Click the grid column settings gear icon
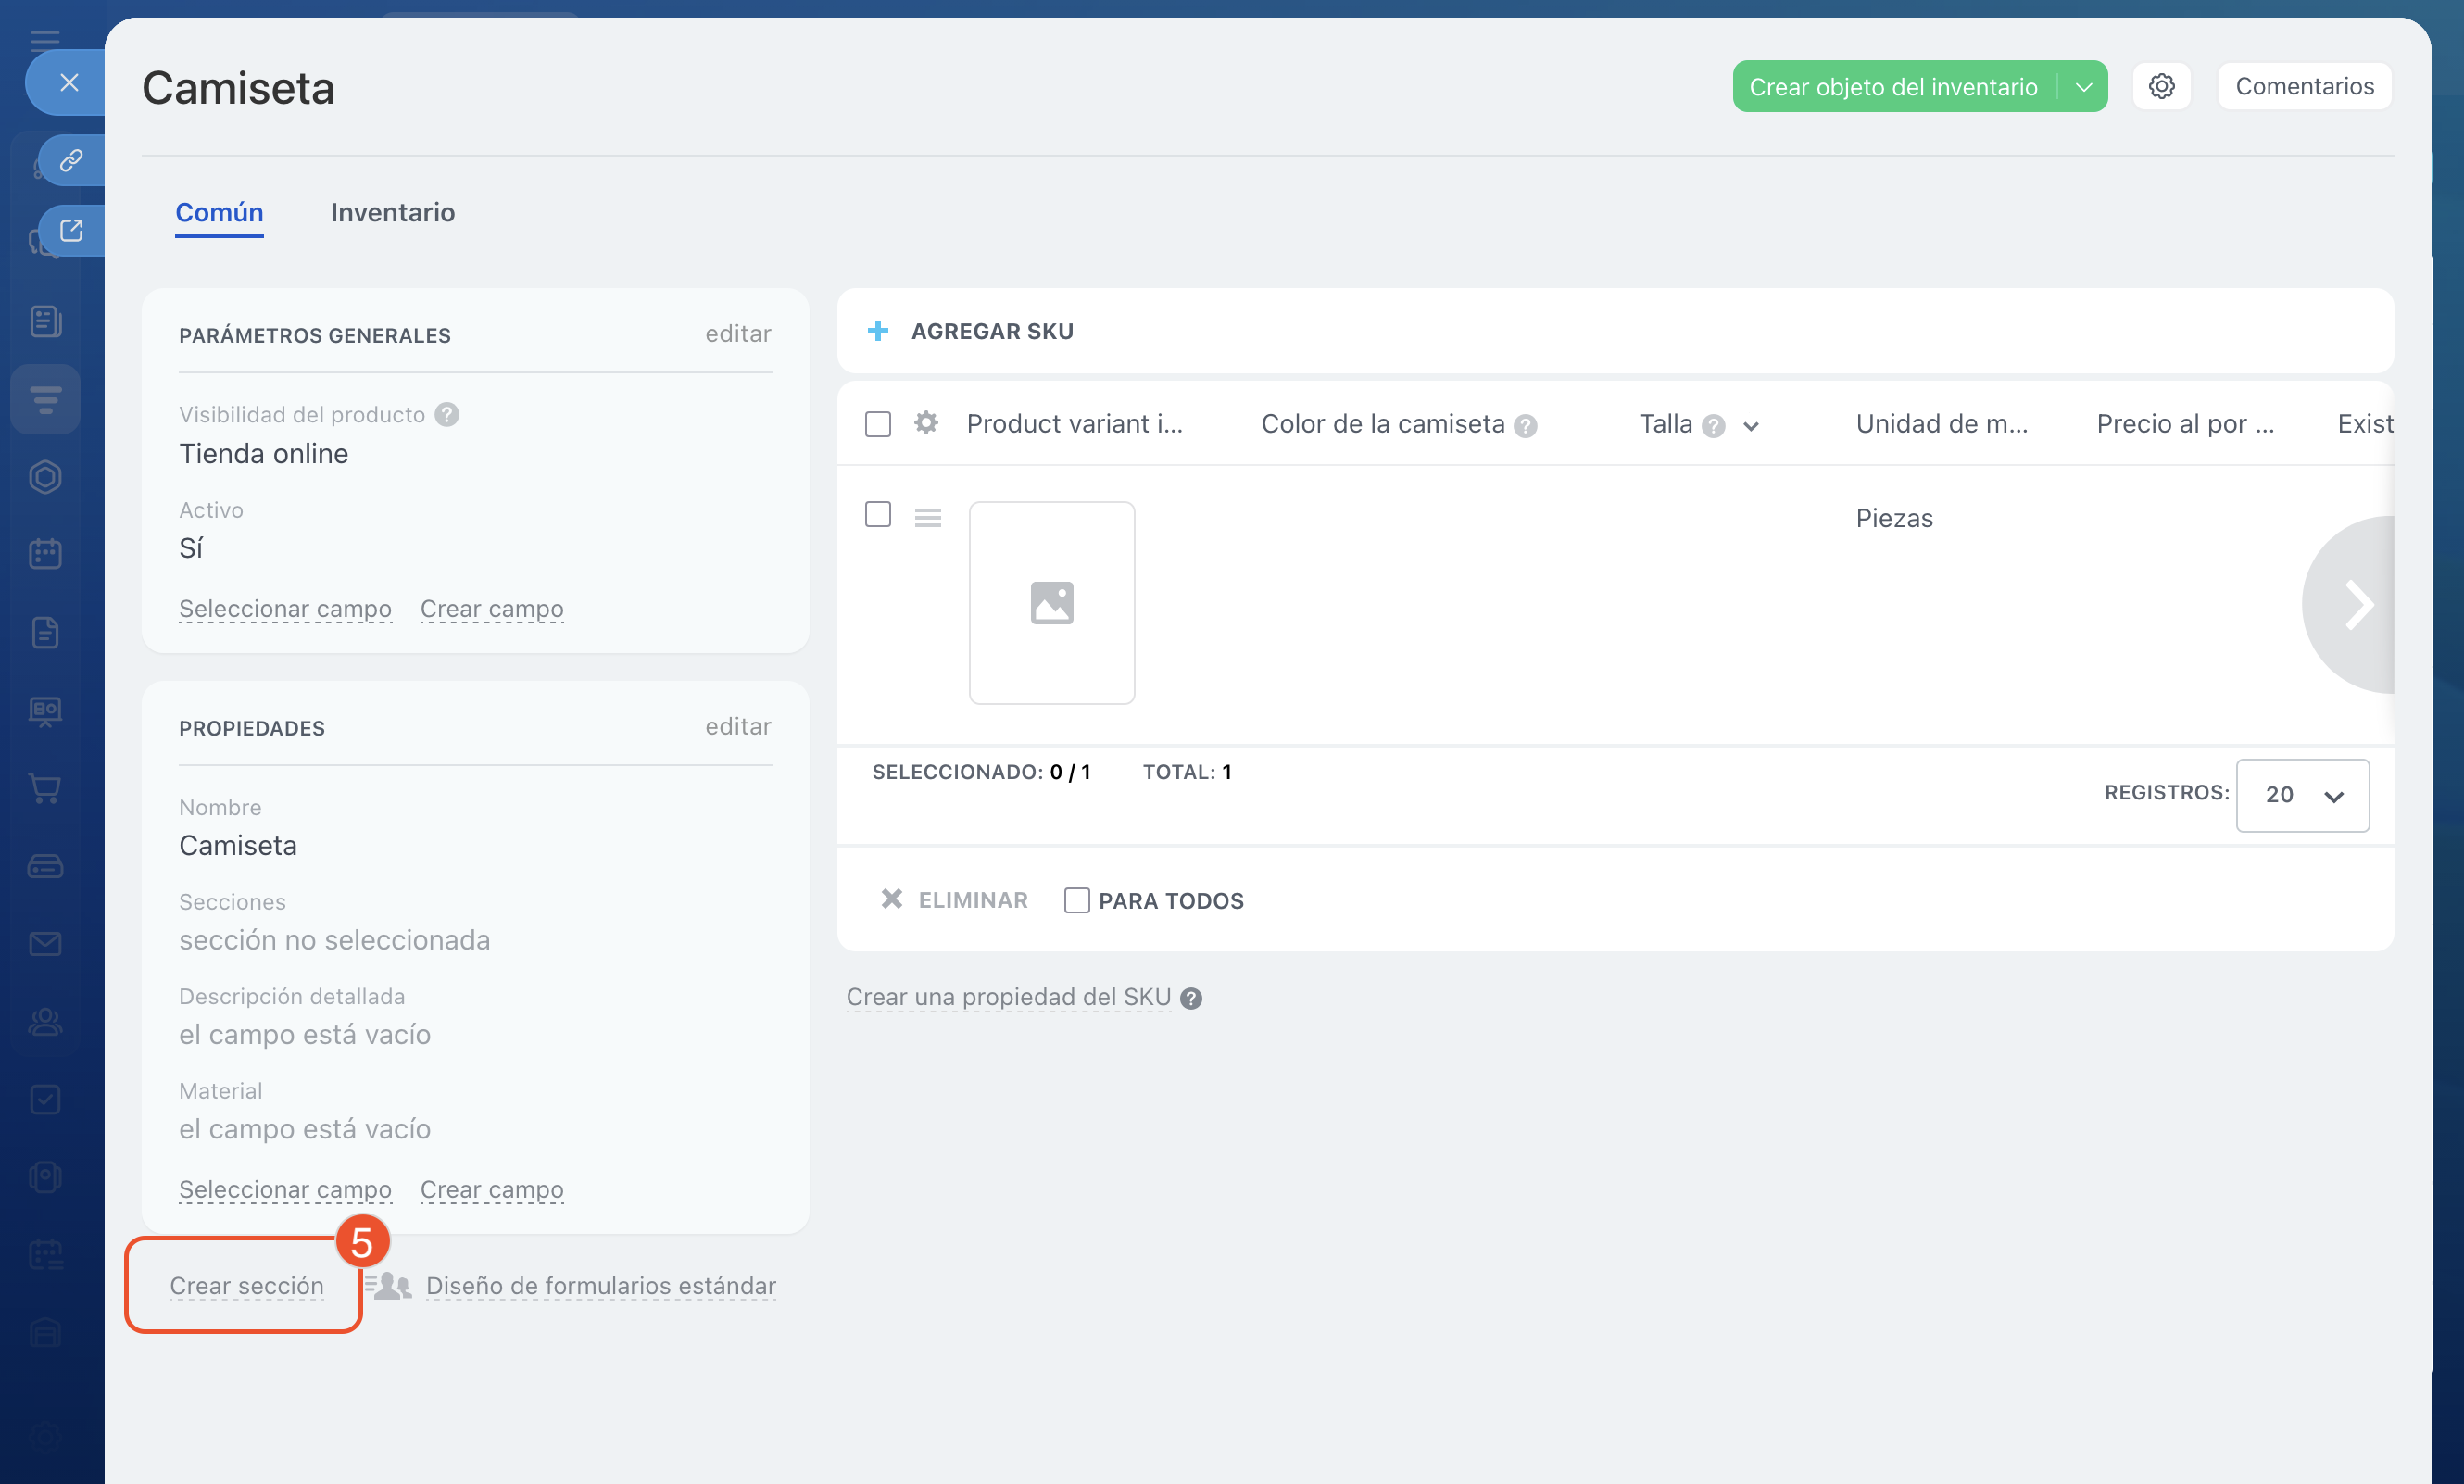The width and height of the screenshot is (2464, 1484). pyautogui.click(x=926, y=423)
